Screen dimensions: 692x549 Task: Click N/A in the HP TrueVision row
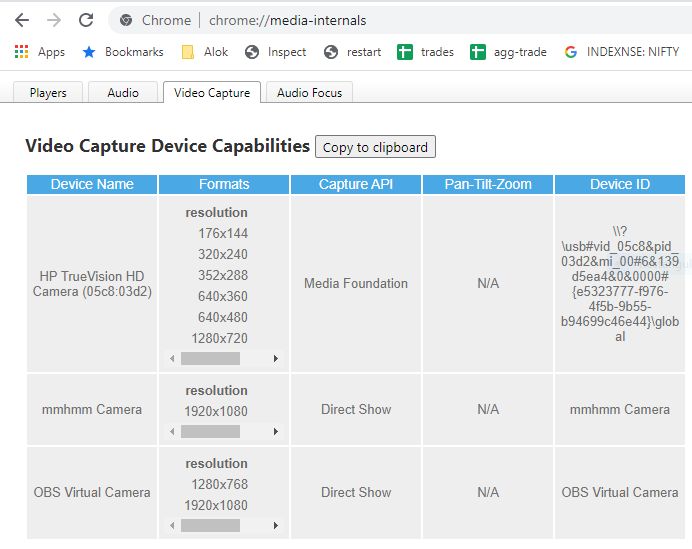pos(488,283)
